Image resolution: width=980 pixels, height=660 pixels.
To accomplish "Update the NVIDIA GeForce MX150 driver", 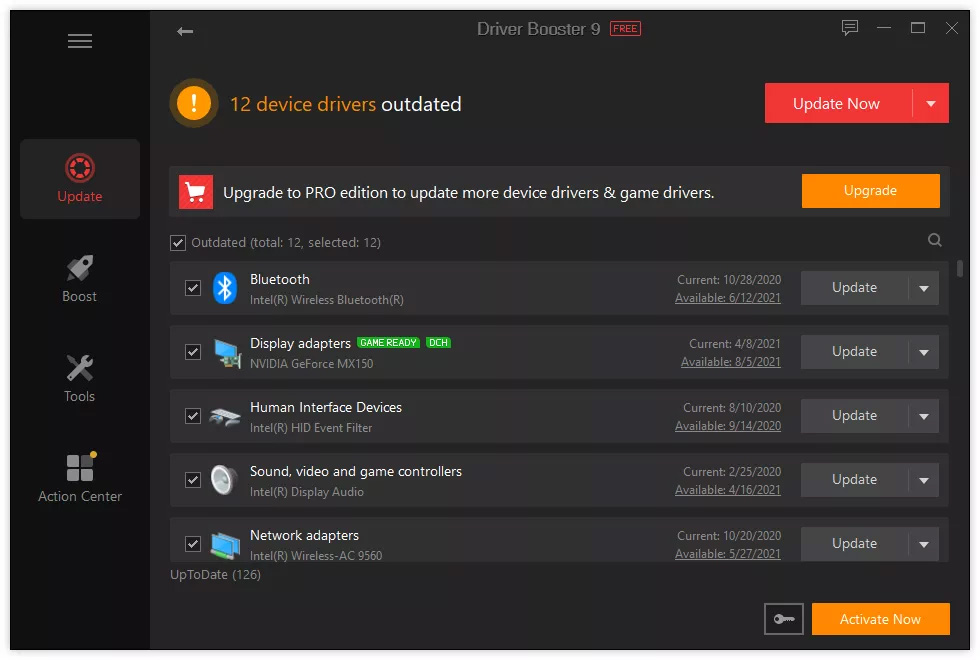I will [854, 352].
